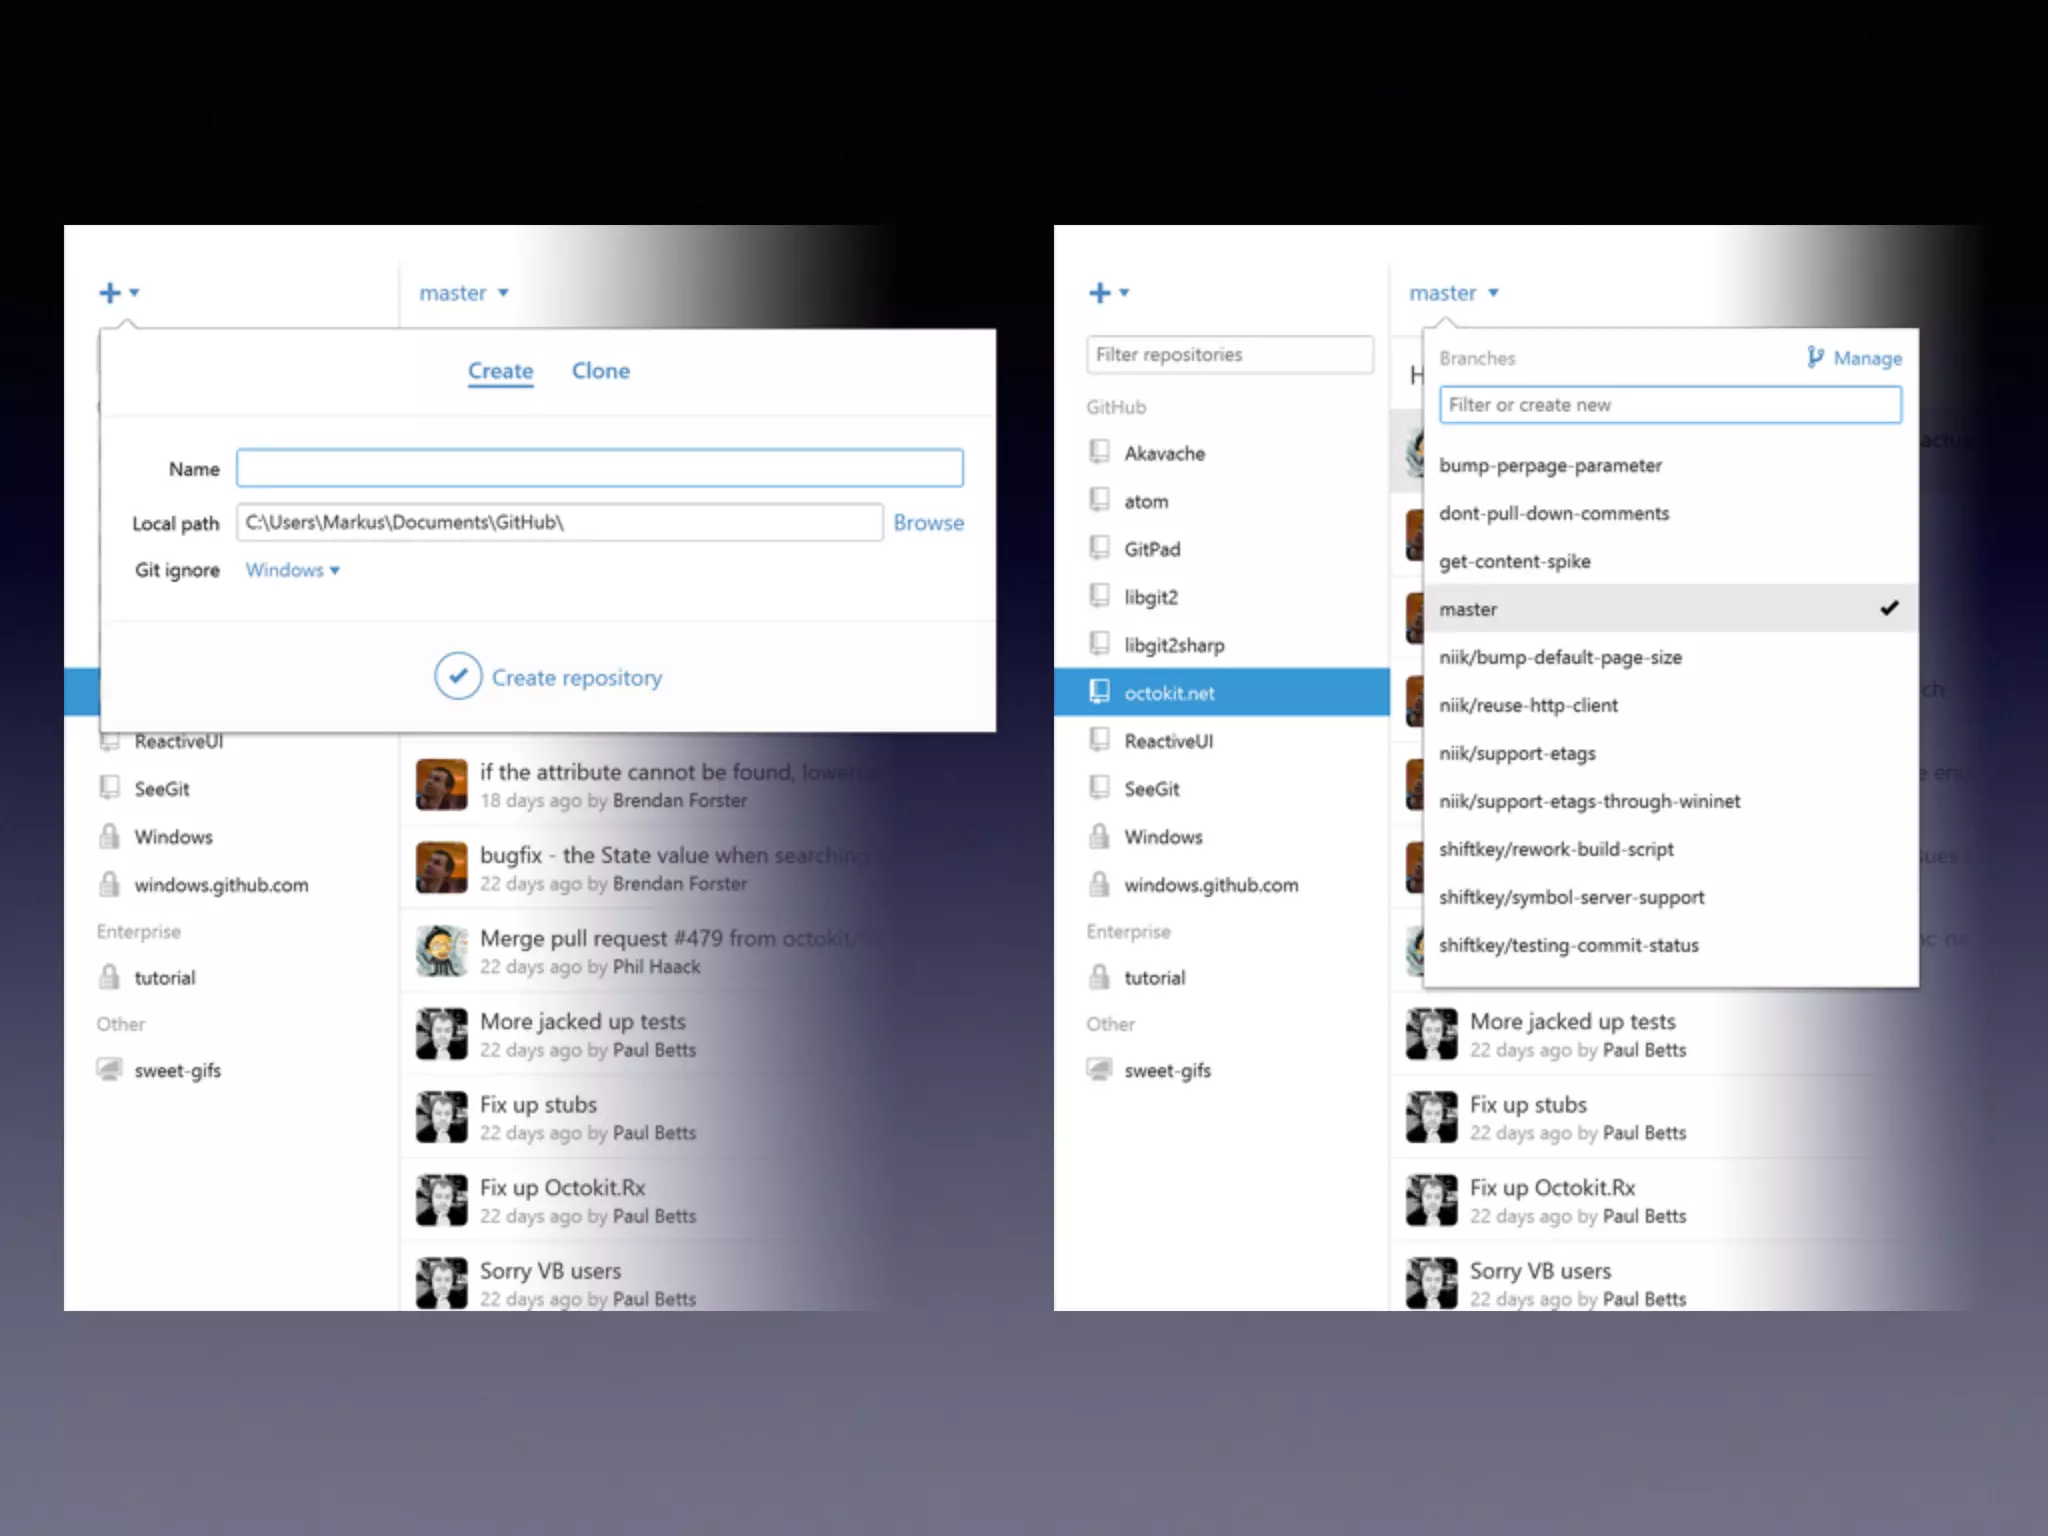
Task: Click the Akavache repository book icon
Action: click(x=1099, y=452)
